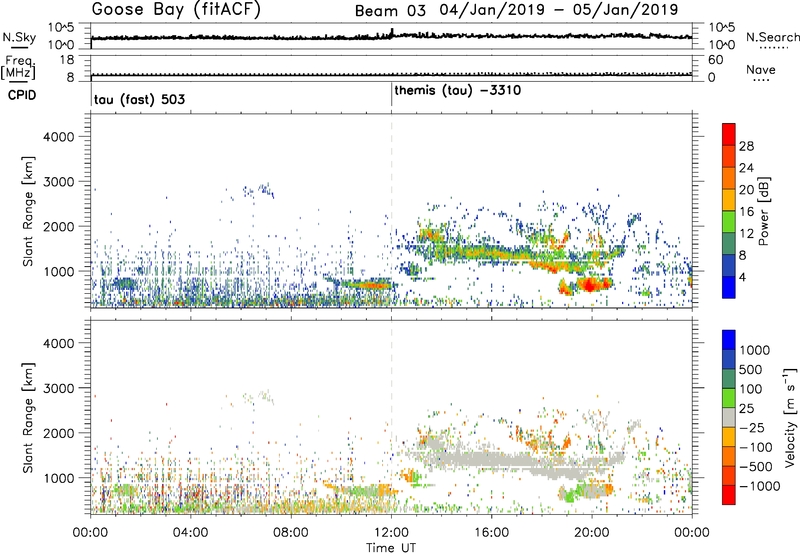
Task: Click the 'Nave' legend label
Action: tap(761, 70)
